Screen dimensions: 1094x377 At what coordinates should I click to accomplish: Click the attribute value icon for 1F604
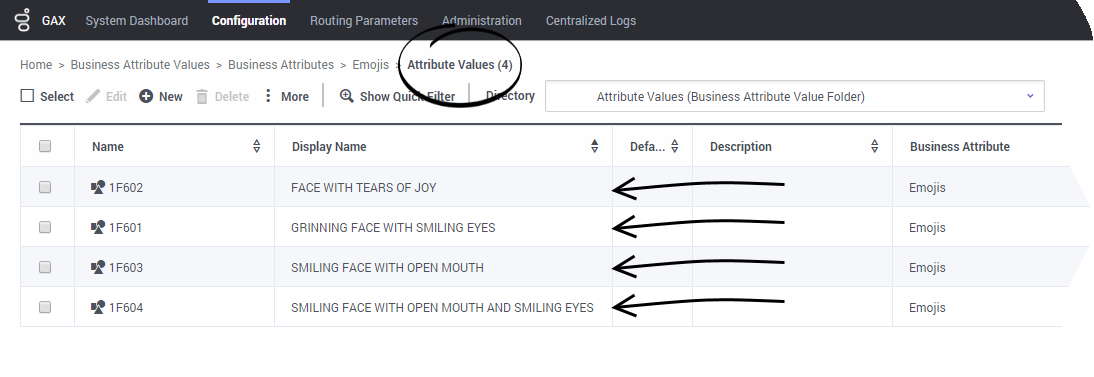click(98, 306)
